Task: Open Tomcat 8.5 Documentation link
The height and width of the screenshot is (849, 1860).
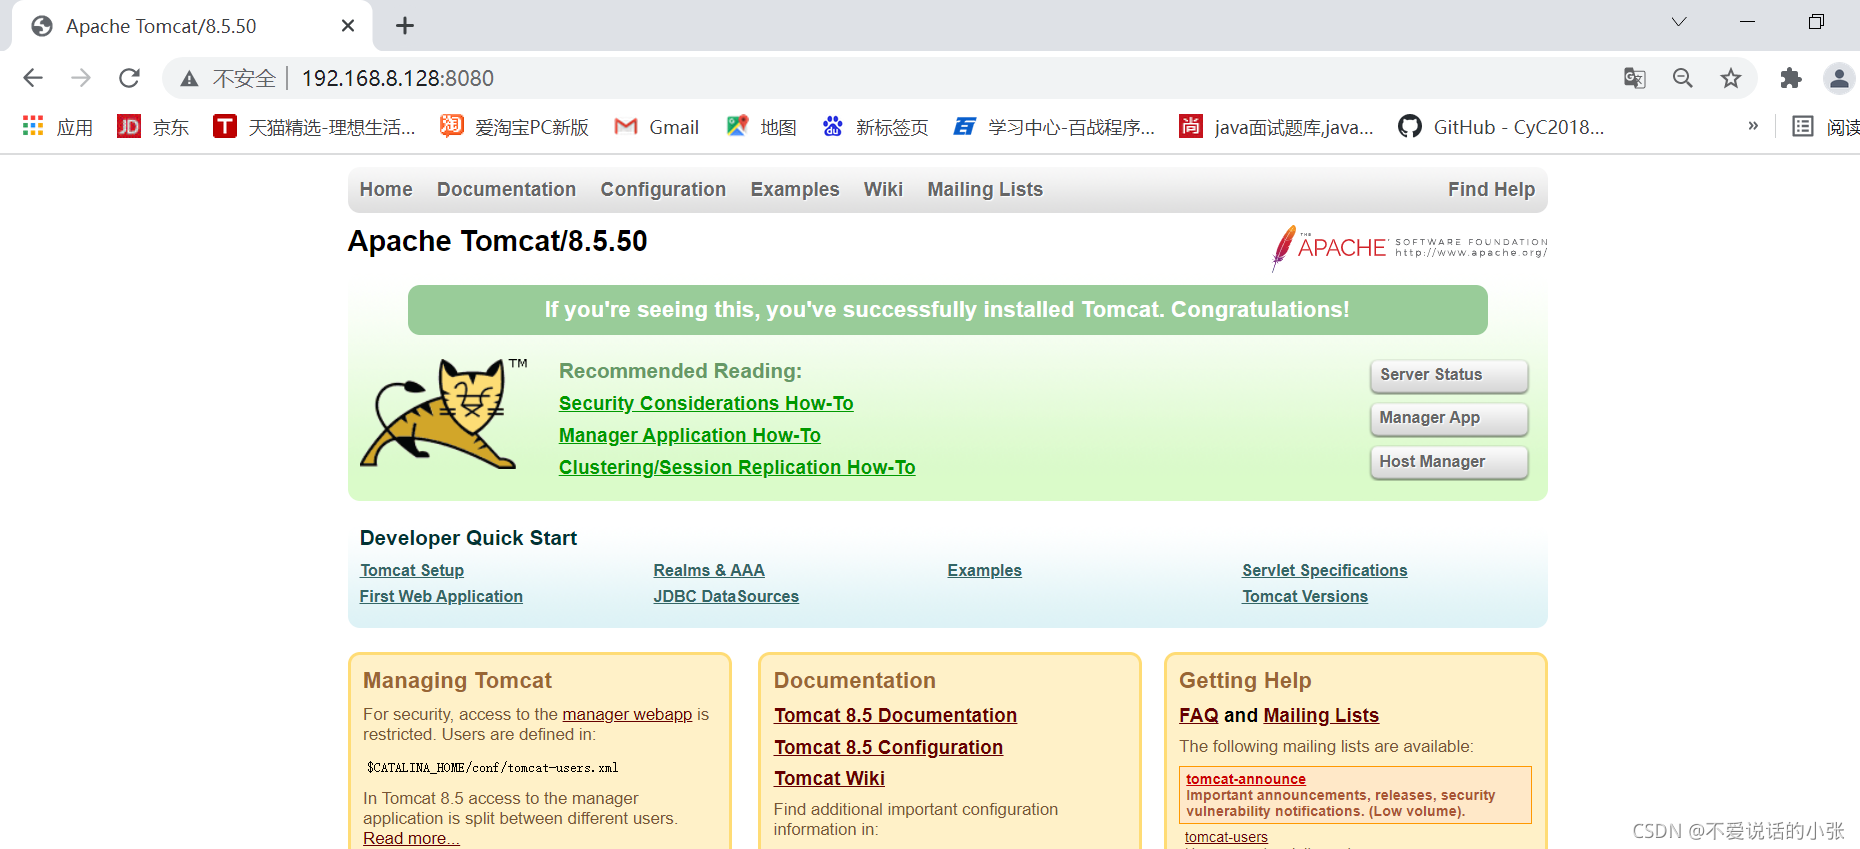Action: [895, 715]
